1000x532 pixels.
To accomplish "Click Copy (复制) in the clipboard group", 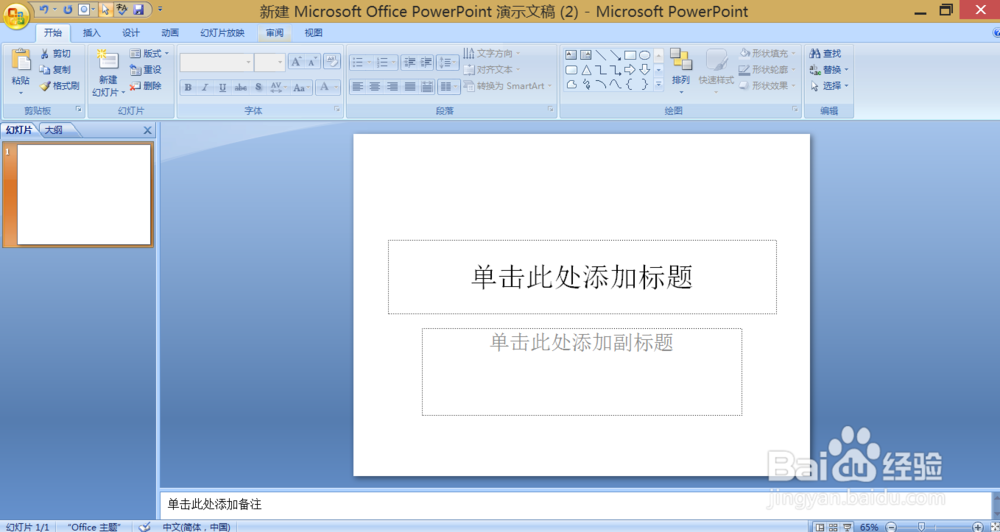I will pos(55,70).
